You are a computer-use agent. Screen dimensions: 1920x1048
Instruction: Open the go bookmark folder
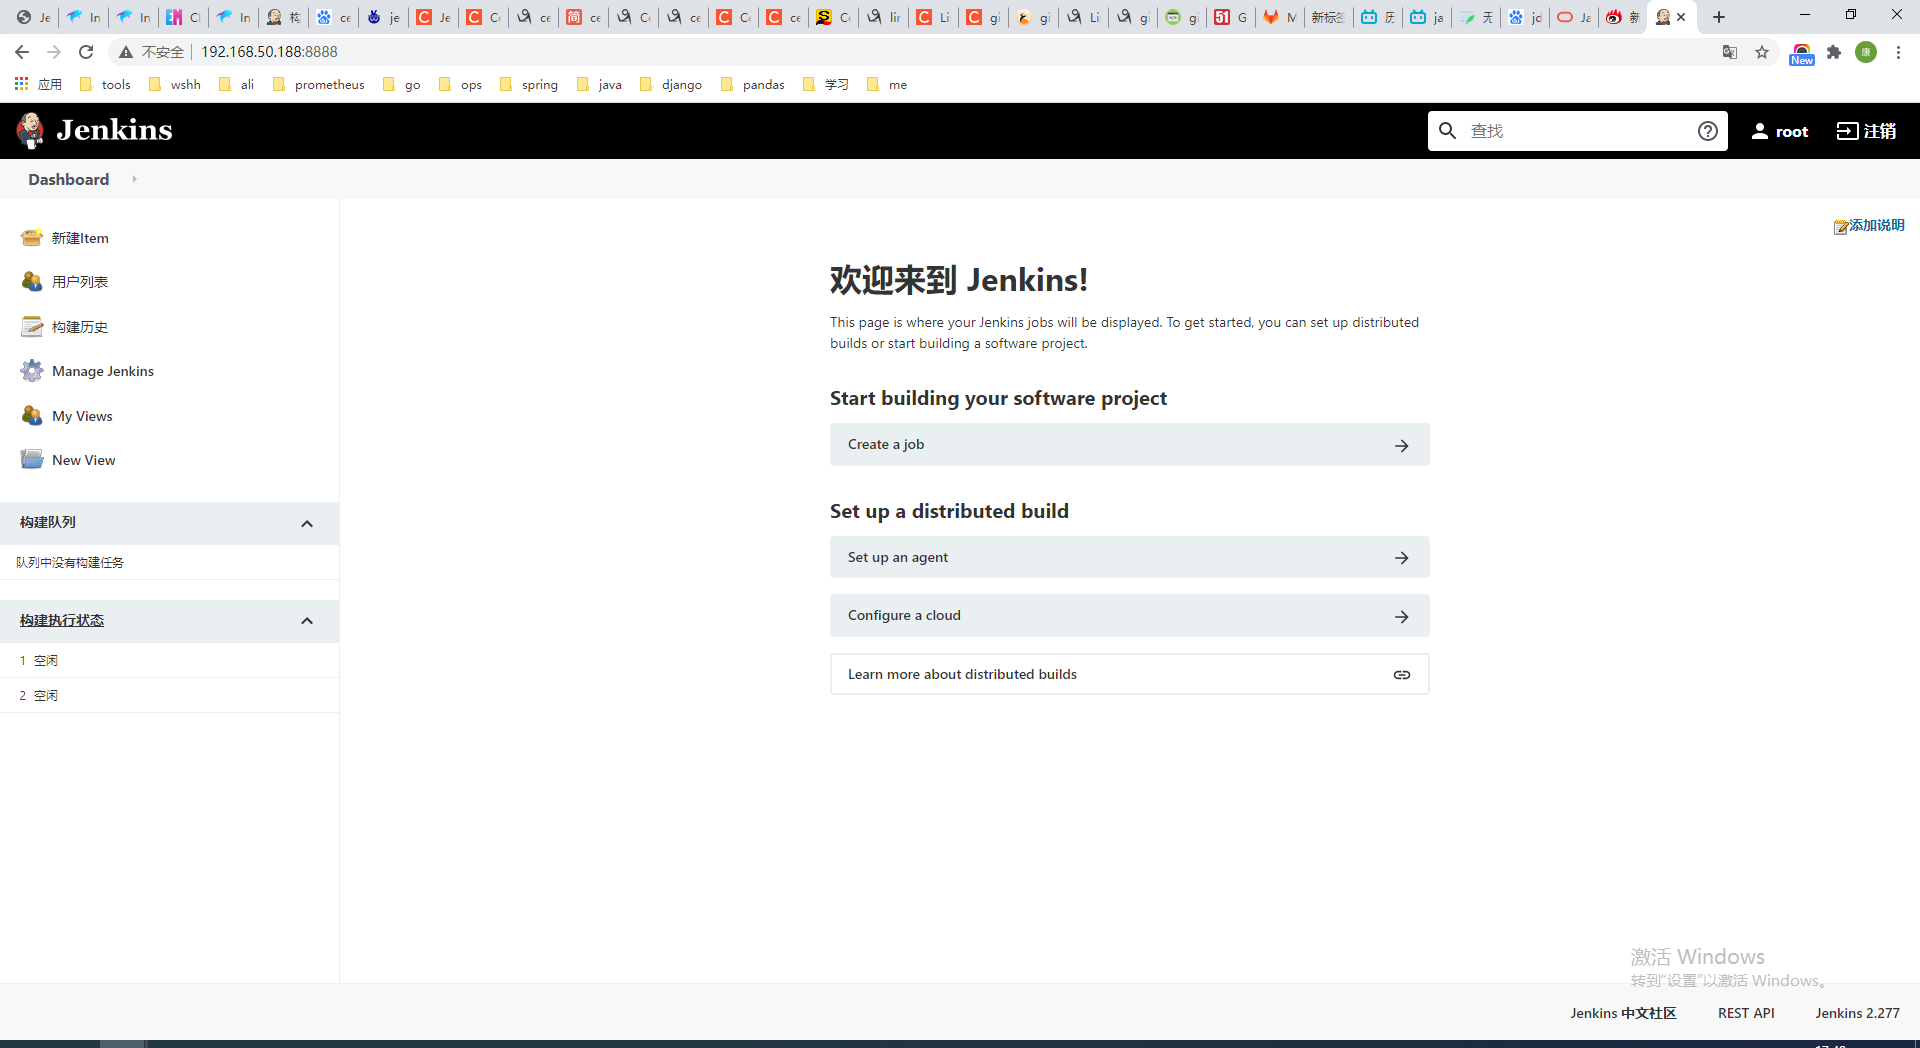coord(402,85)
